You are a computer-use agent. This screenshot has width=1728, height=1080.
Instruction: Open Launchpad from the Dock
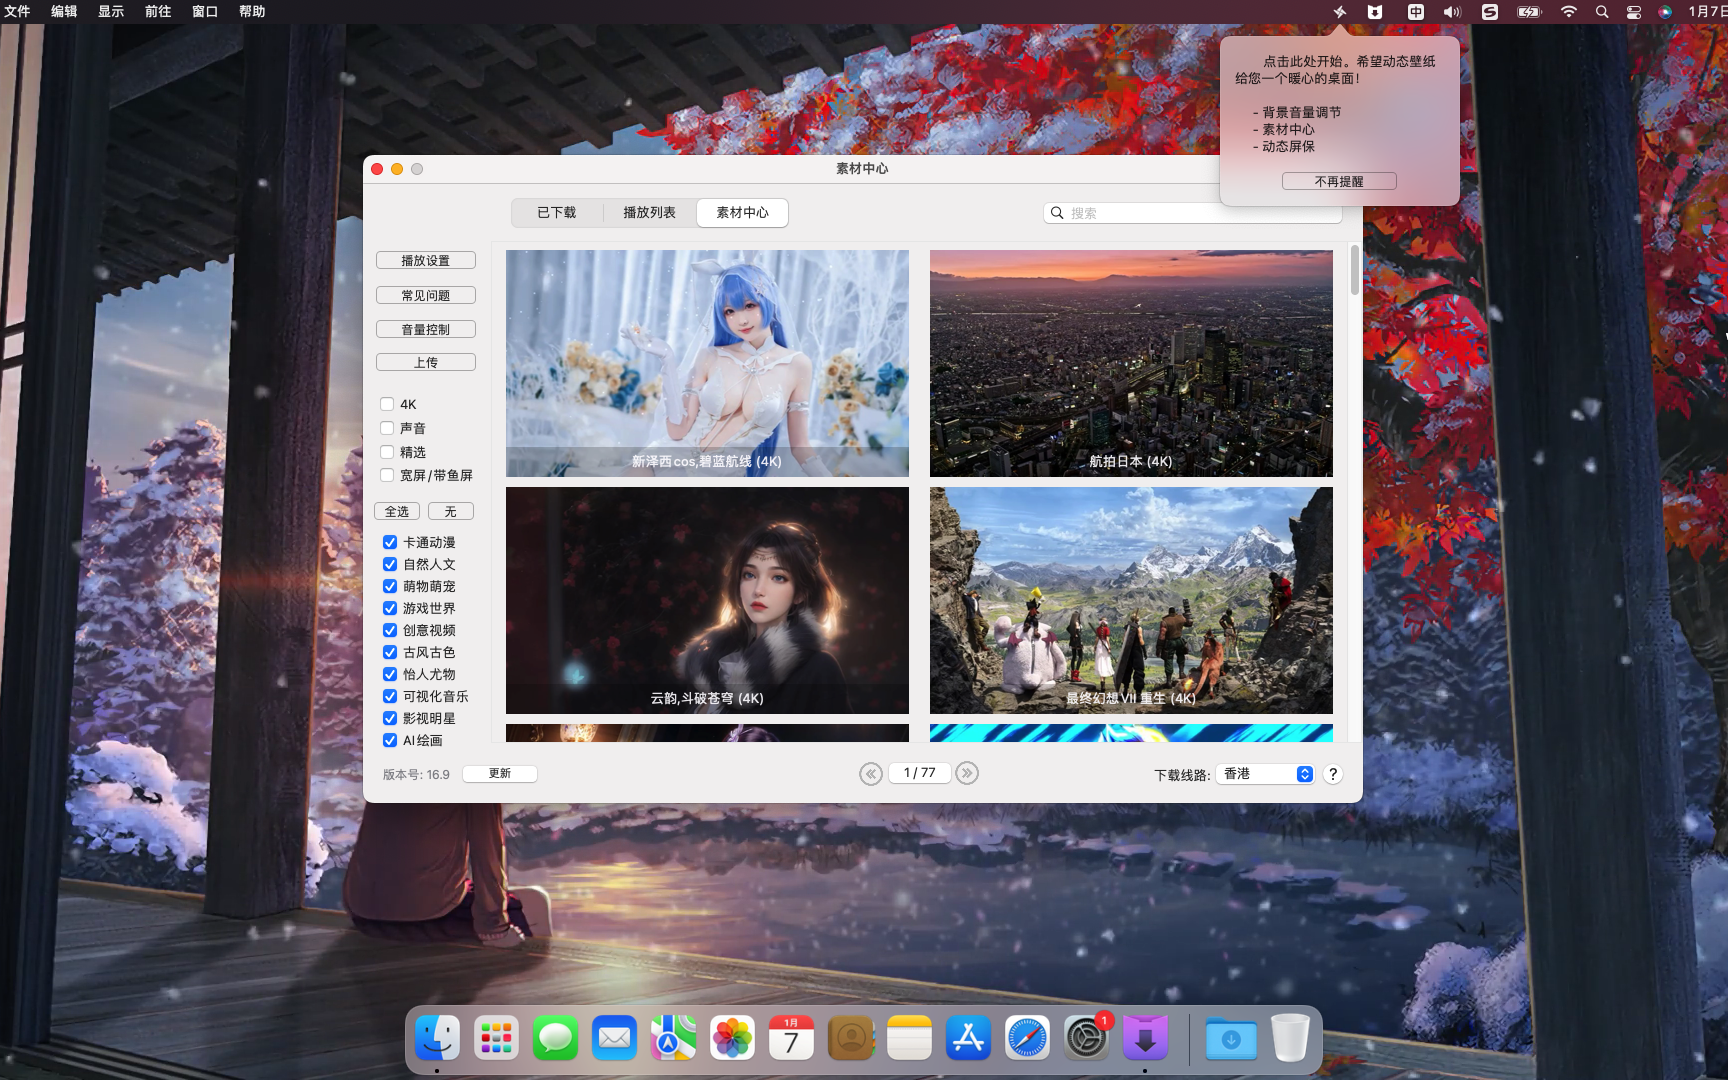click(x=497, y=1038)
